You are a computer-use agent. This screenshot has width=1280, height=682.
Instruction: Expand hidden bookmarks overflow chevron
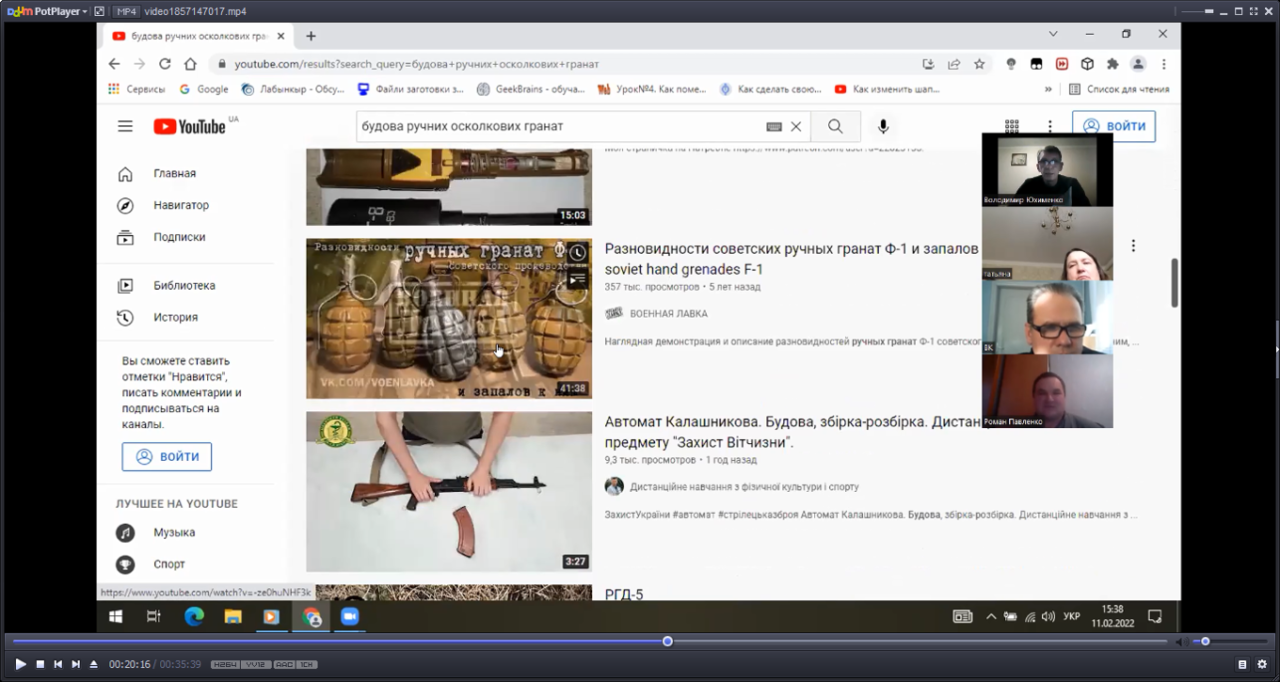click(x=1048, y=89)
